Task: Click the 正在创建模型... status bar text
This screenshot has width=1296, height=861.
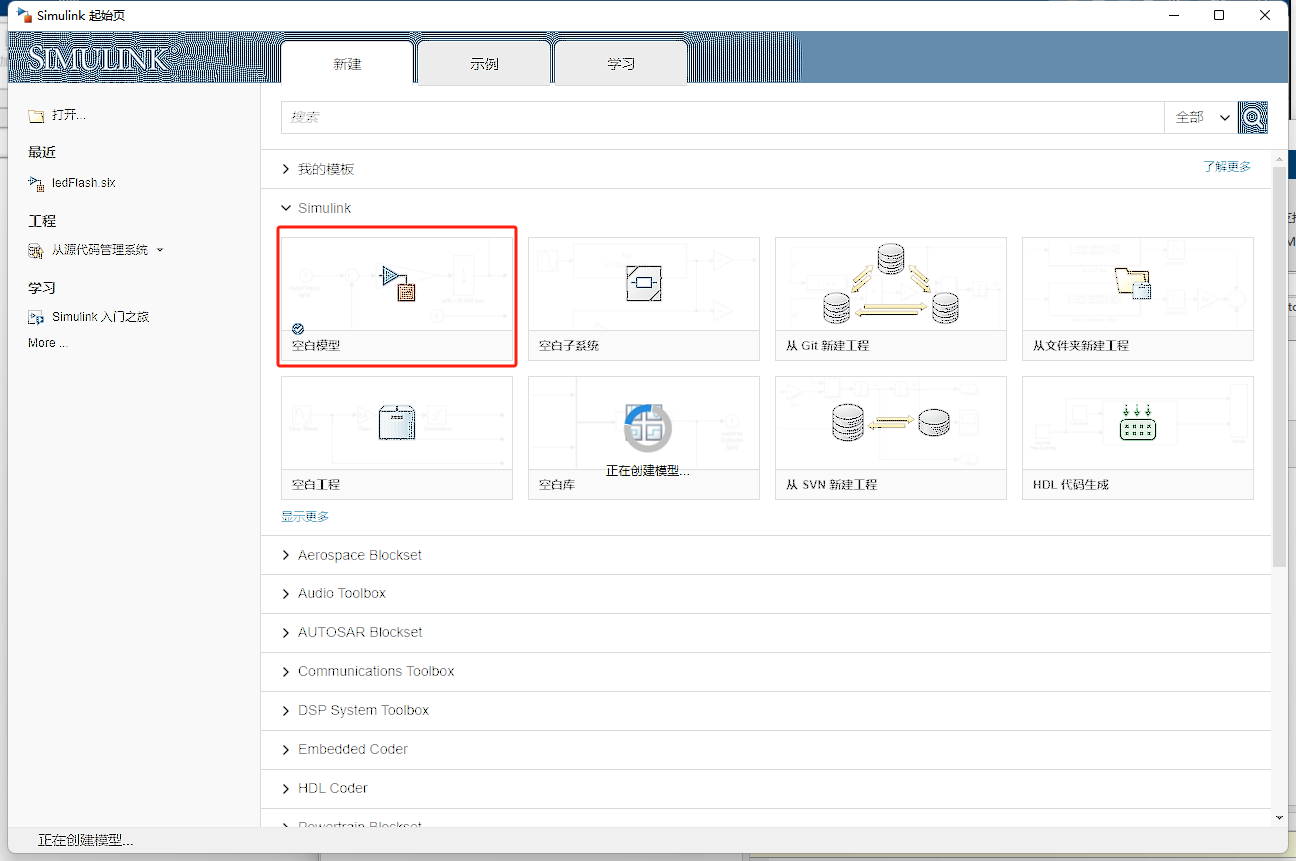Action: [85, 841]
